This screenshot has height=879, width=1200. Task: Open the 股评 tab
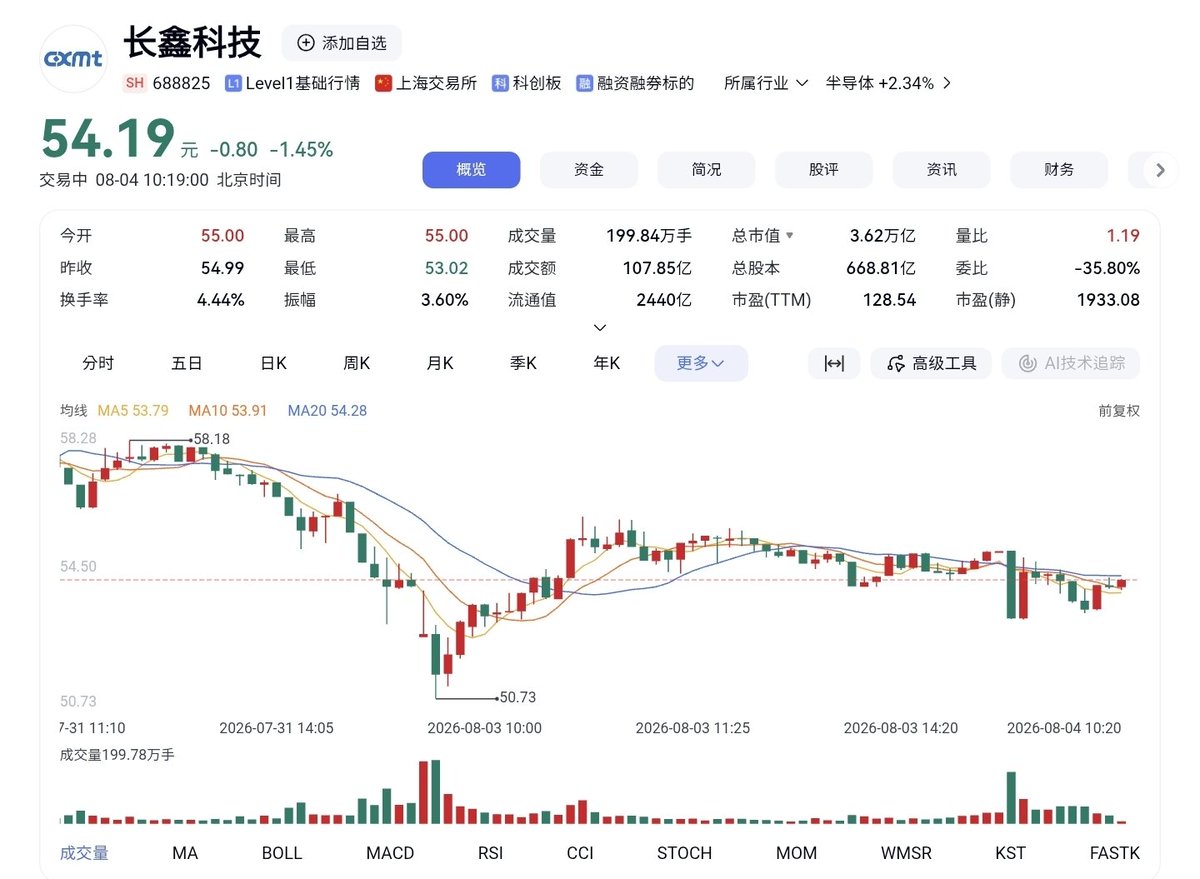click(x=824, y=170)
